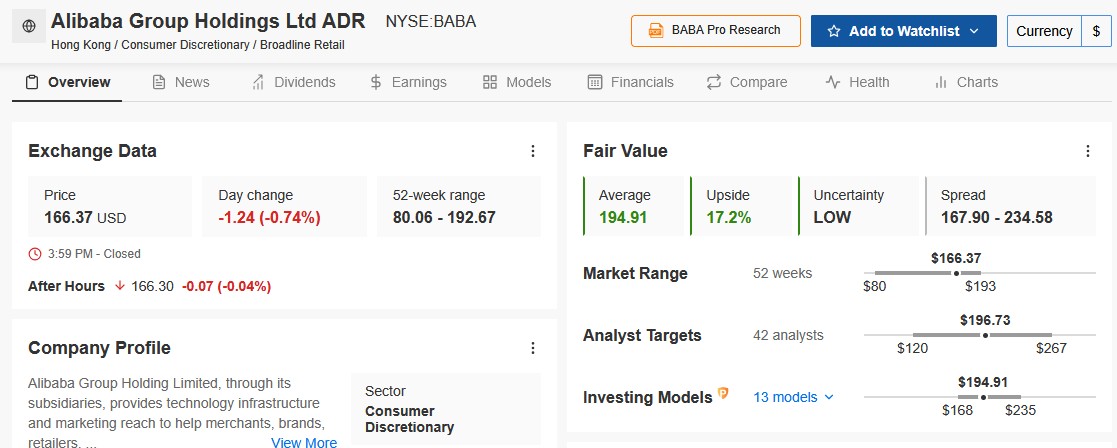Click the BABA Pro Research button
The height and width of the screenshot is (448, 1117).
715,30
